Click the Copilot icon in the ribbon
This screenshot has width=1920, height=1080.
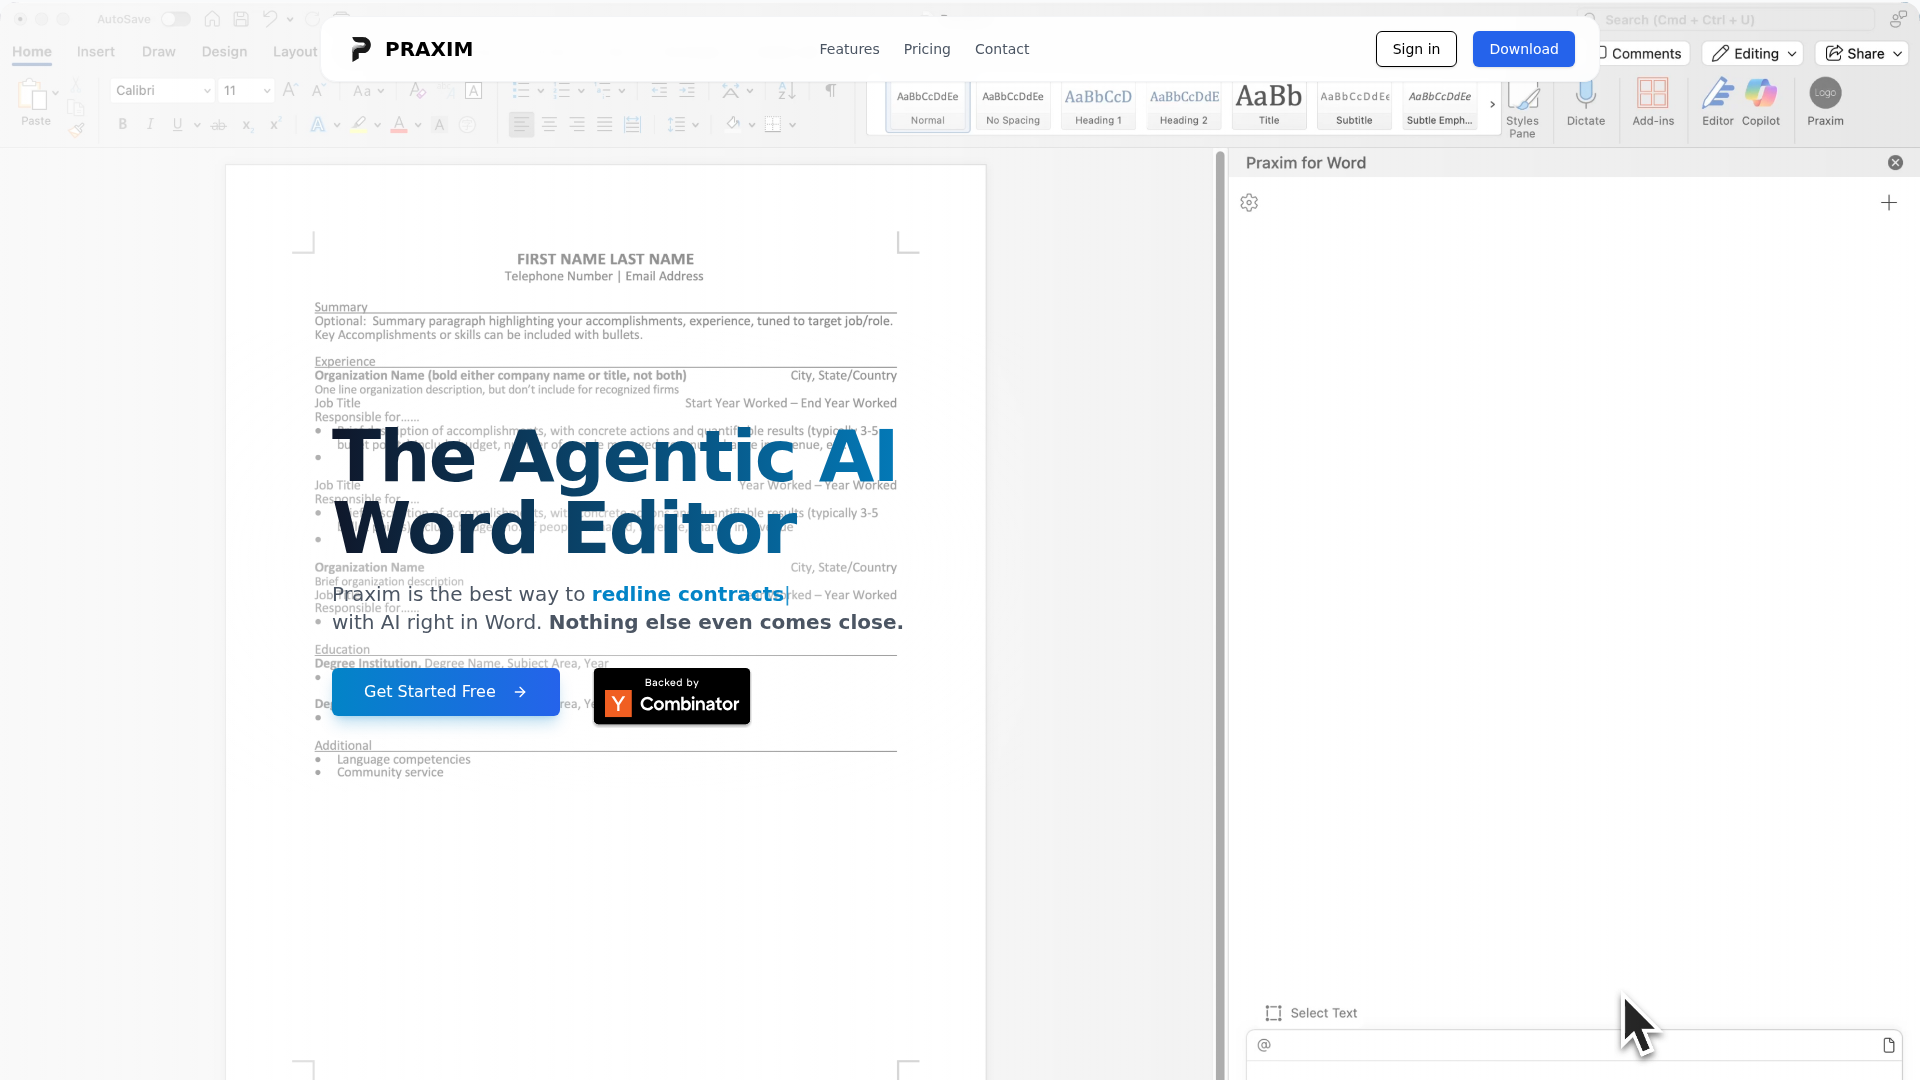[1761, 102]
